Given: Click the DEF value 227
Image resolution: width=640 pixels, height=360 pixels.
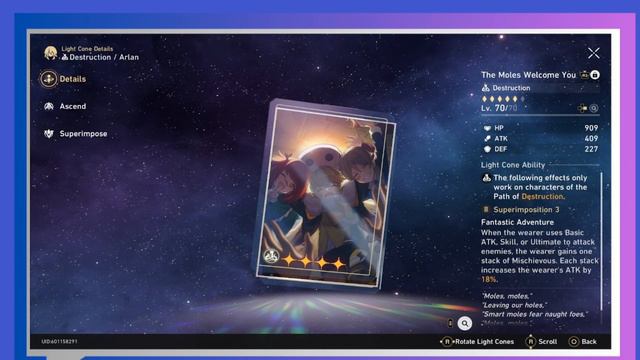Looking at the screenshot, I should (591, 149).
